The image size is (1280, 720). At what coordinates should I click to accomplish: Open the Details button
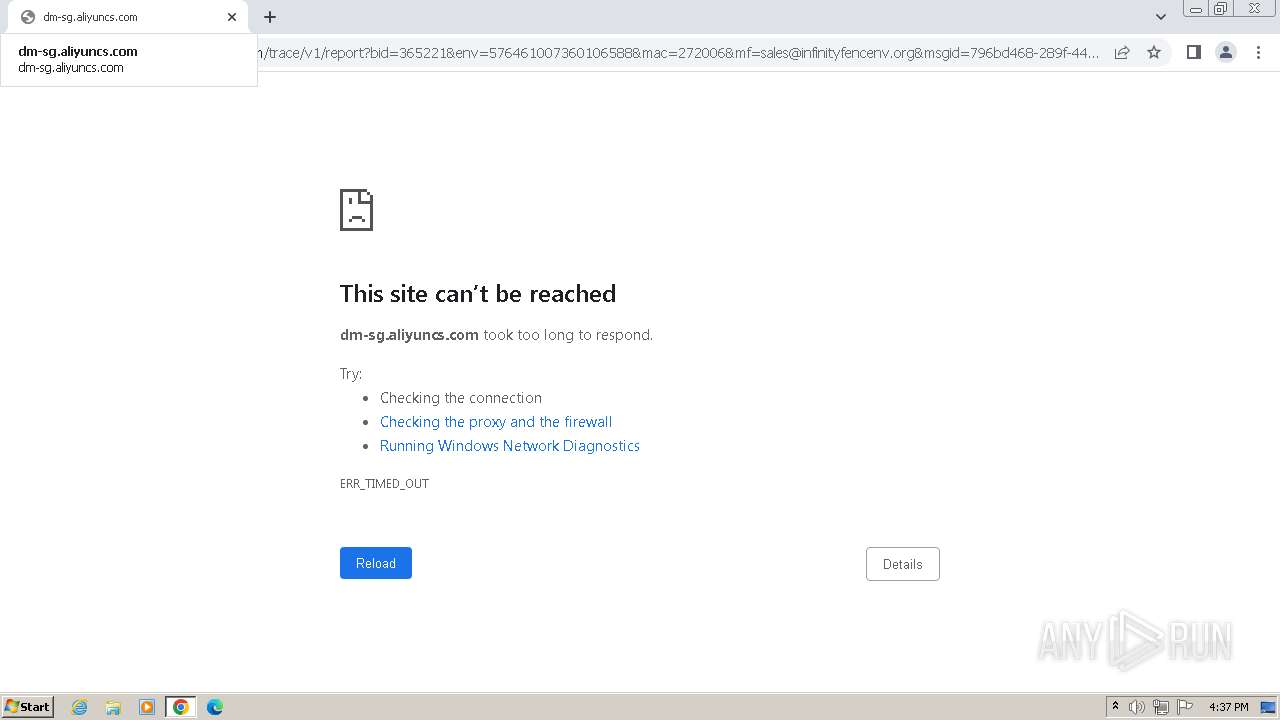pos(902,564)
